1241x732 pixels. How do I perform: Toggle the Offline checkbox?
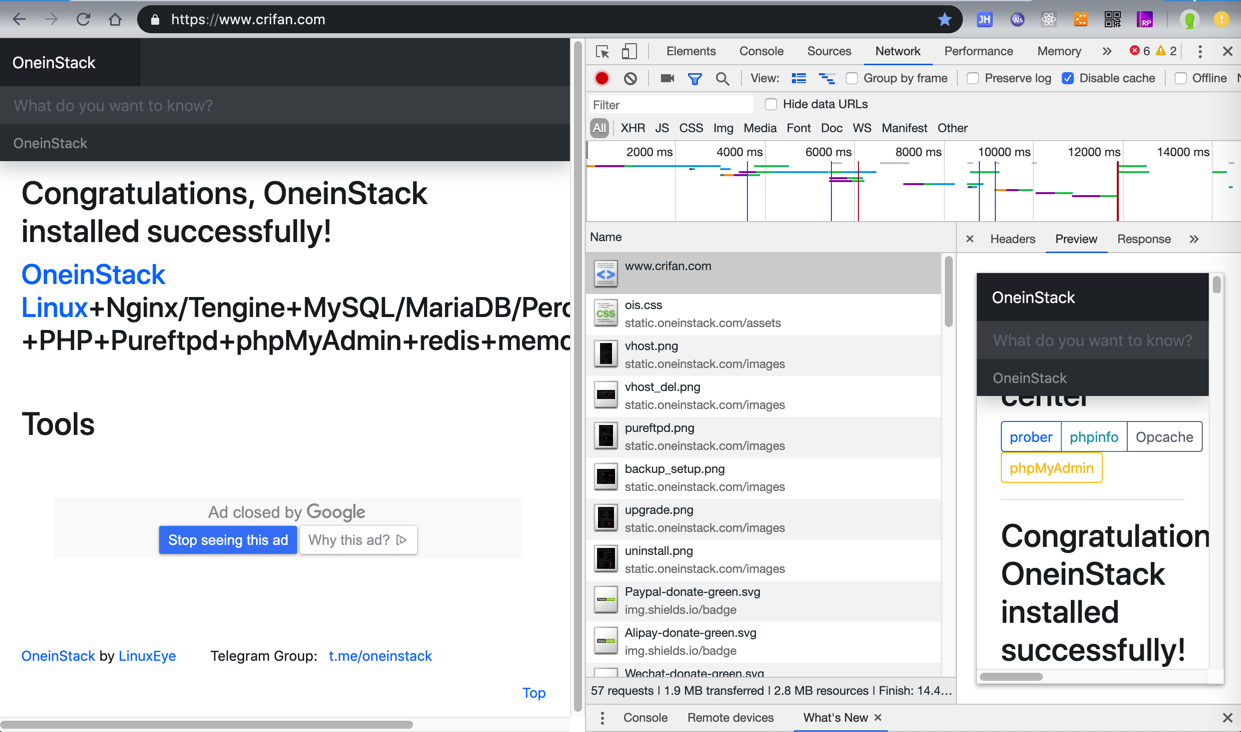click(x=1181, y=78)
